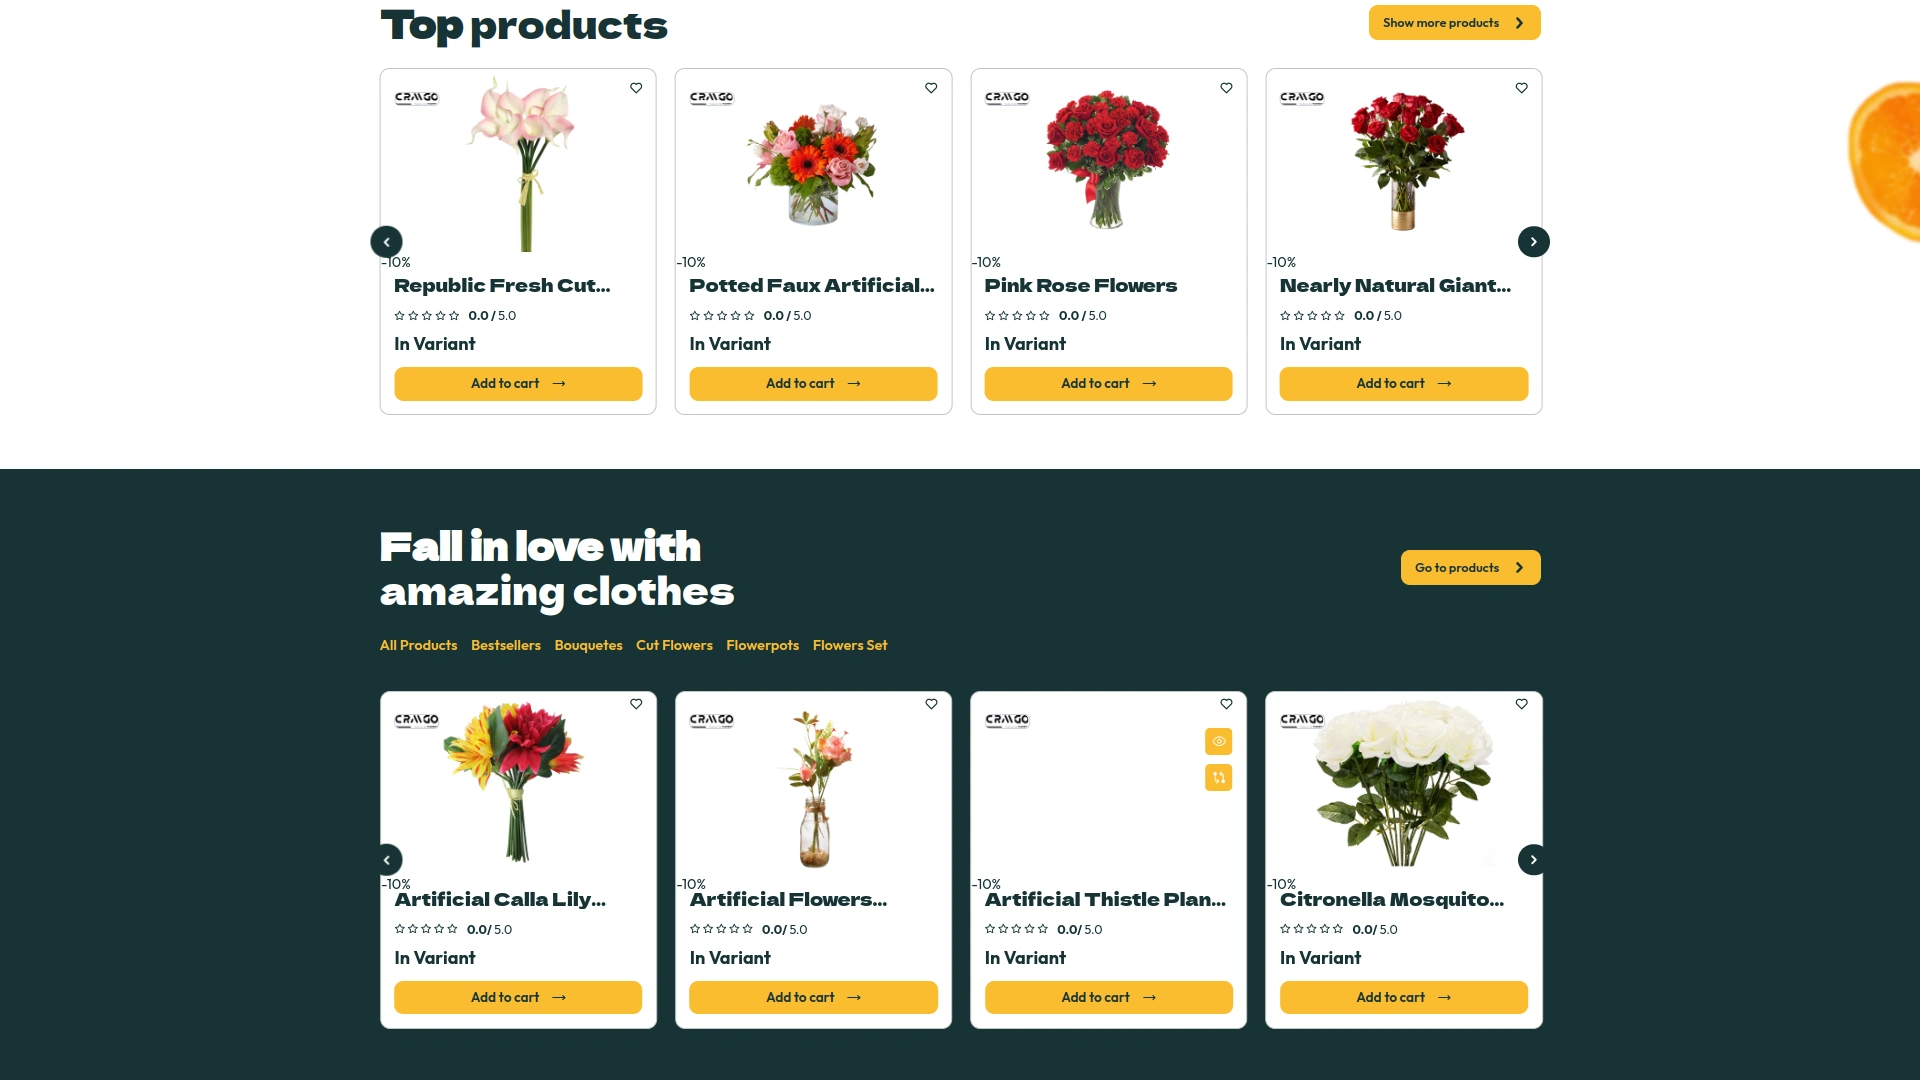
Task: Open the Citronella Mosquito product image
Action: coord(1403,785)
